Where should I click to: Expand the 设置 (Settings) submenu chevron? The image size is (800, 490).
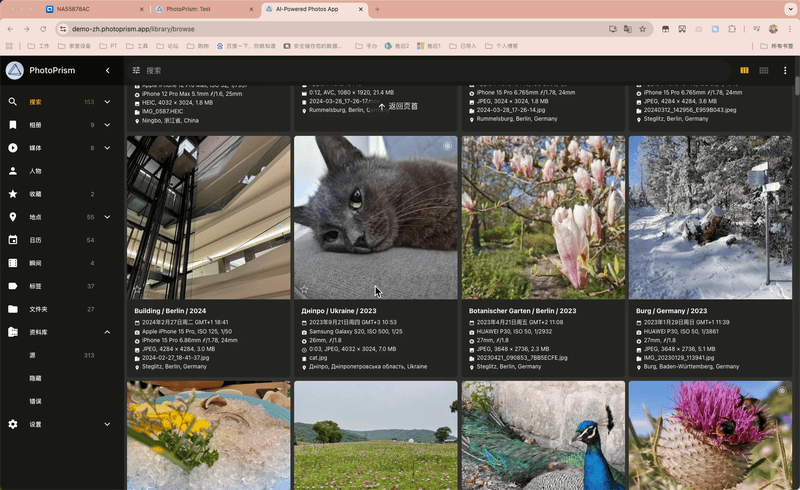[x=107, y=424]
